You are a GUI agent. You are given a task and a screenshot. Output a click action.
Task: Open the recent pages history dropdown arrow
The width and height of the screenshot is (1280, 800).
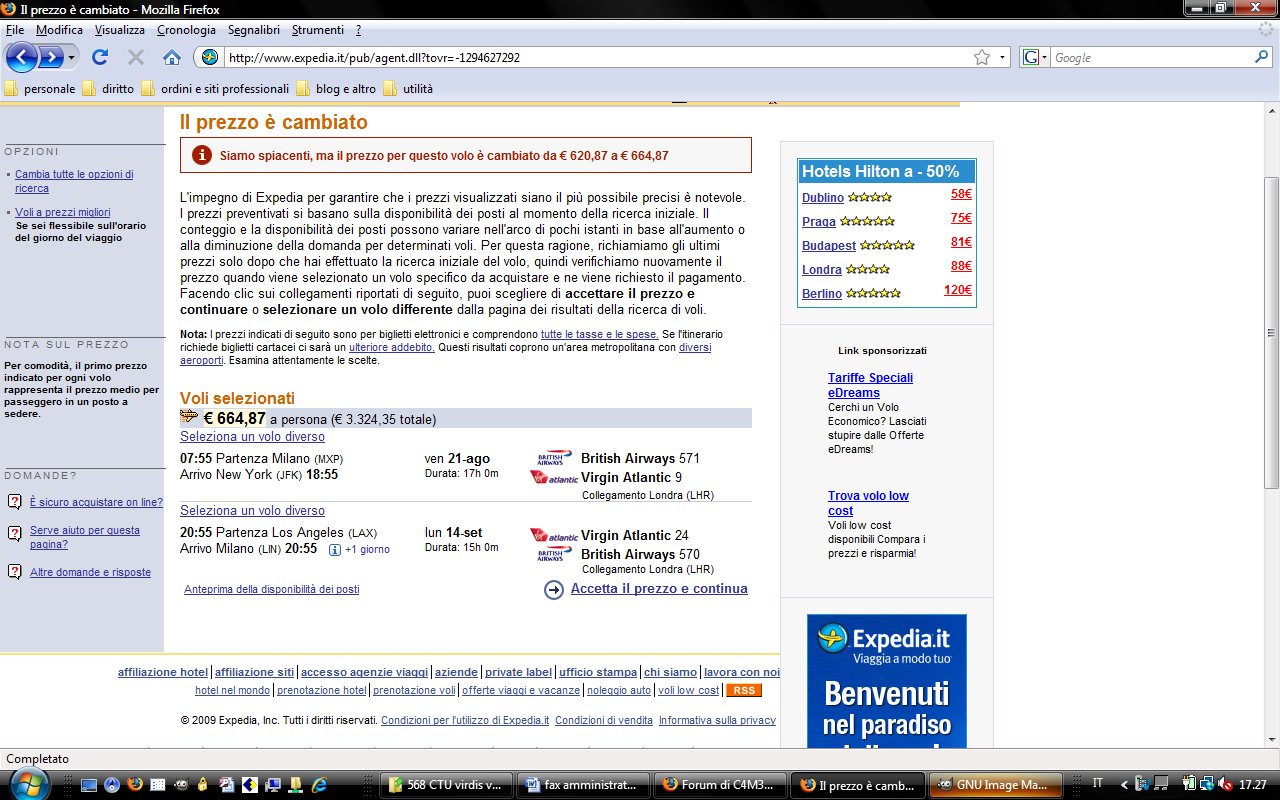(72, 57)
